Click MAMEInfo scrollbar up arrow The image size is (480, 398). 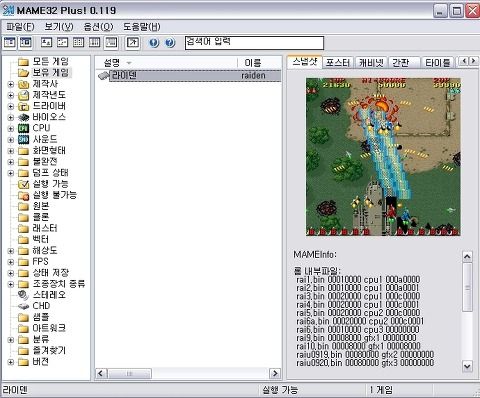pyautogui.click(x=467, y=257)
